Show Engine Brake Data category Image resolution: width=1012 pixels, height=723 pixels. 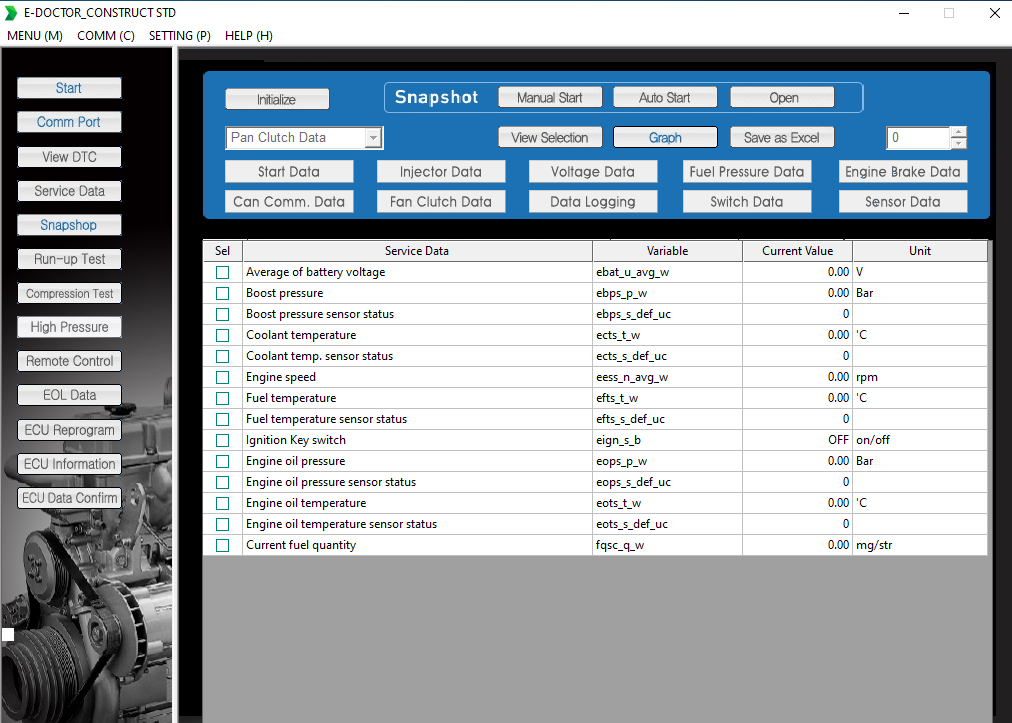[x=903, y=172]
